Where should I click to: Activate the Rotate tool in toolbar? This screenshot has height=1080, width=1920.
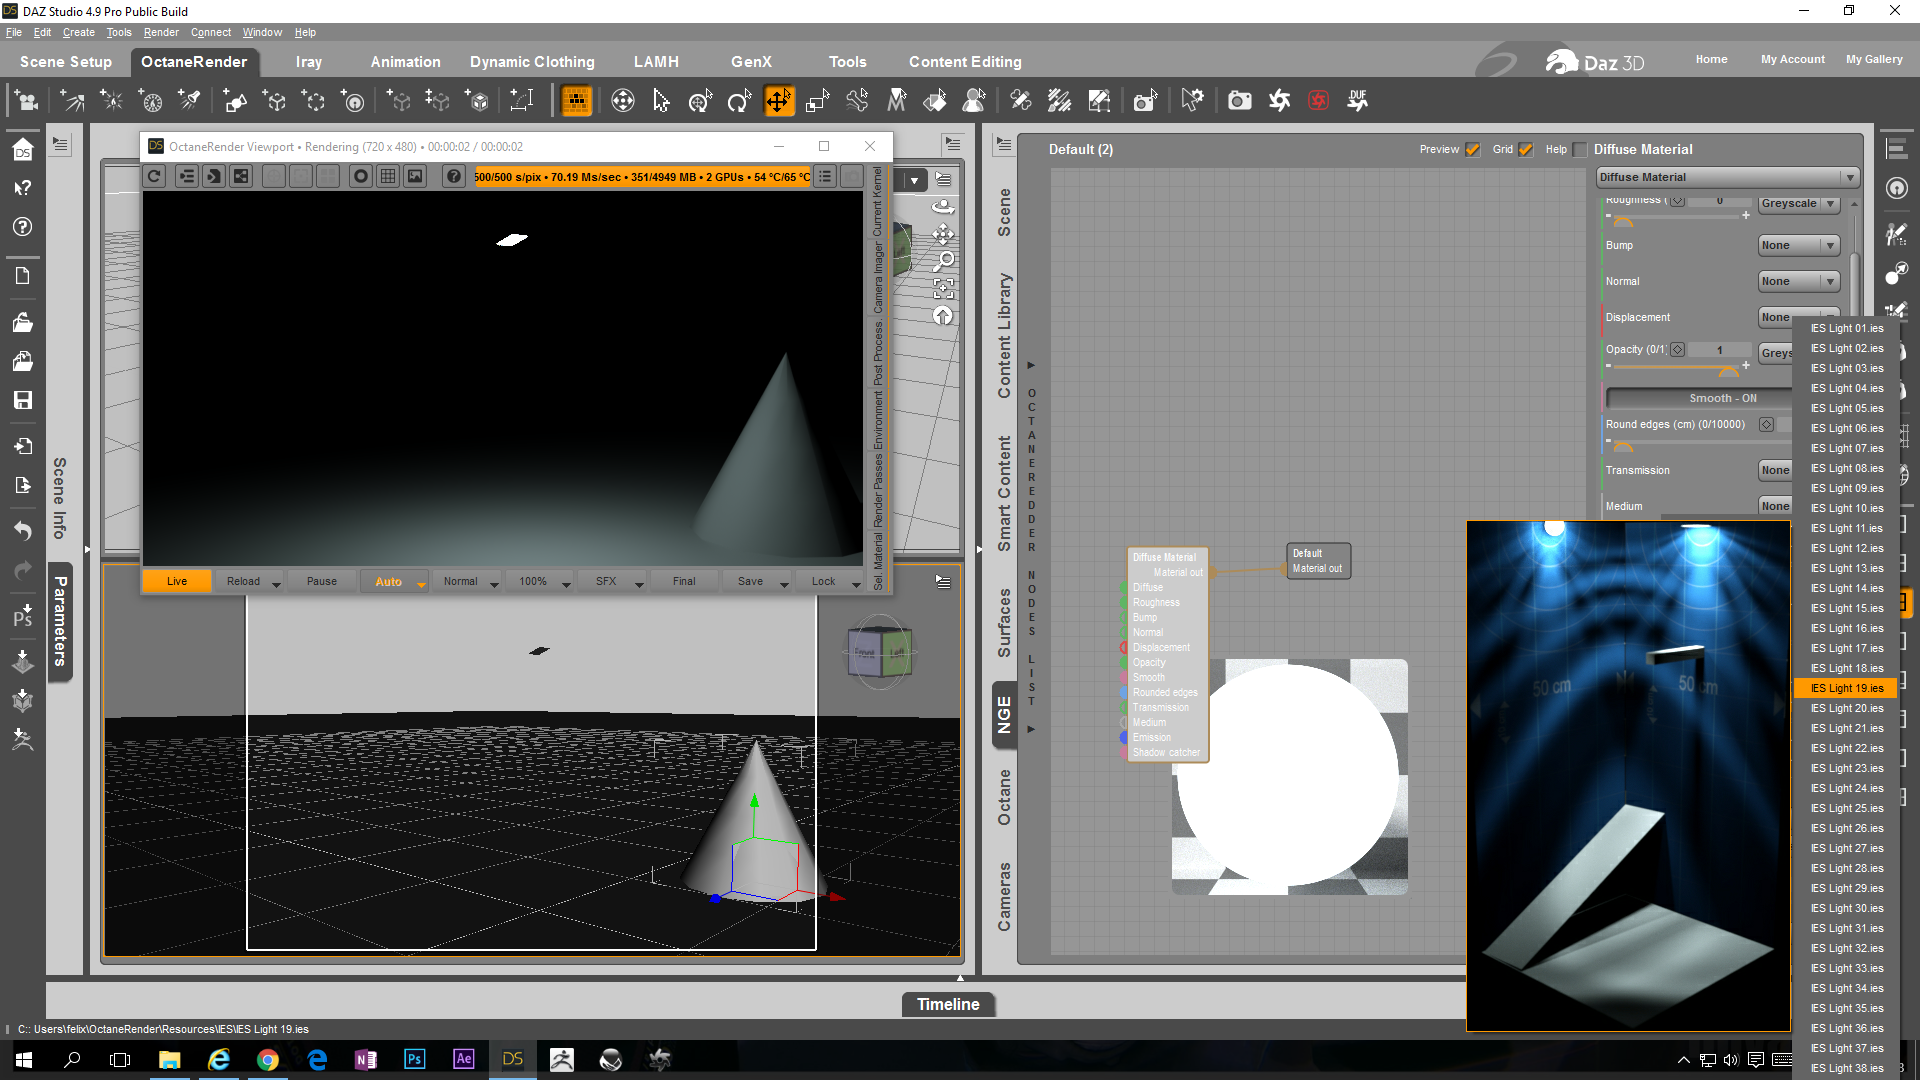739,101
